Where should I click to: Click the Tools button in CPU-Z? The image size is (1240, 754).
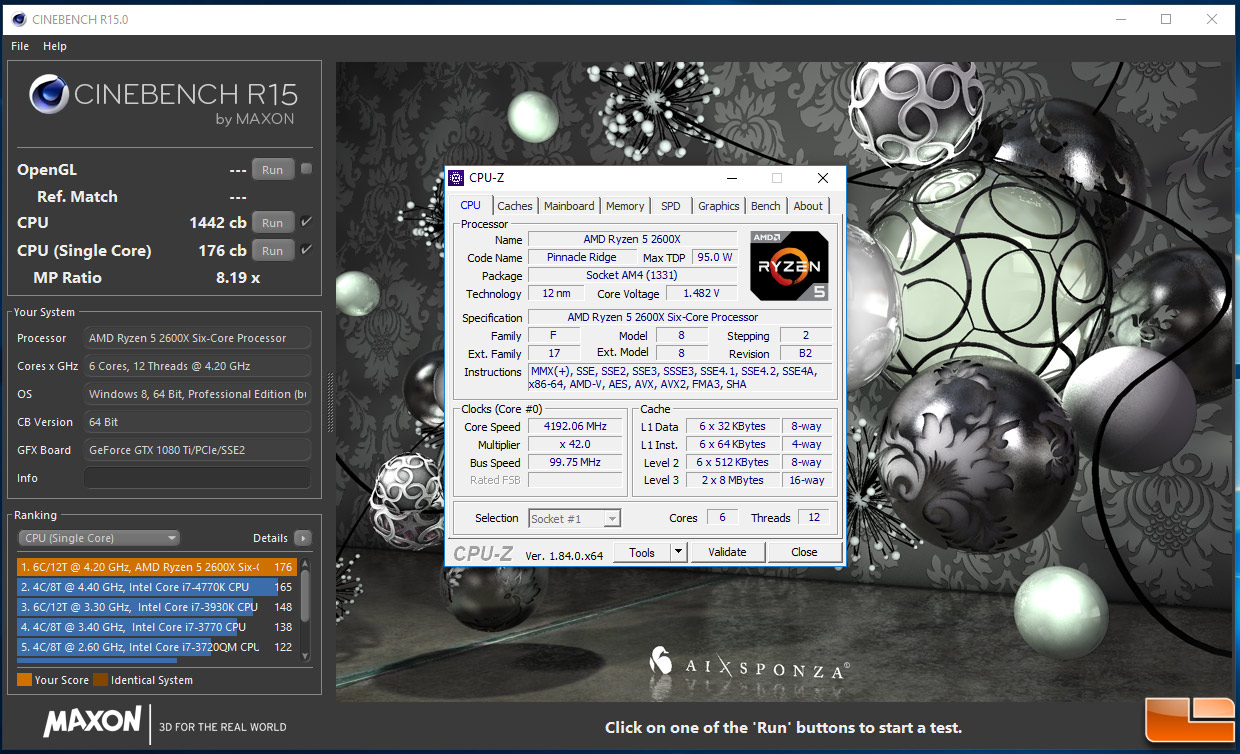coord(642,552)
